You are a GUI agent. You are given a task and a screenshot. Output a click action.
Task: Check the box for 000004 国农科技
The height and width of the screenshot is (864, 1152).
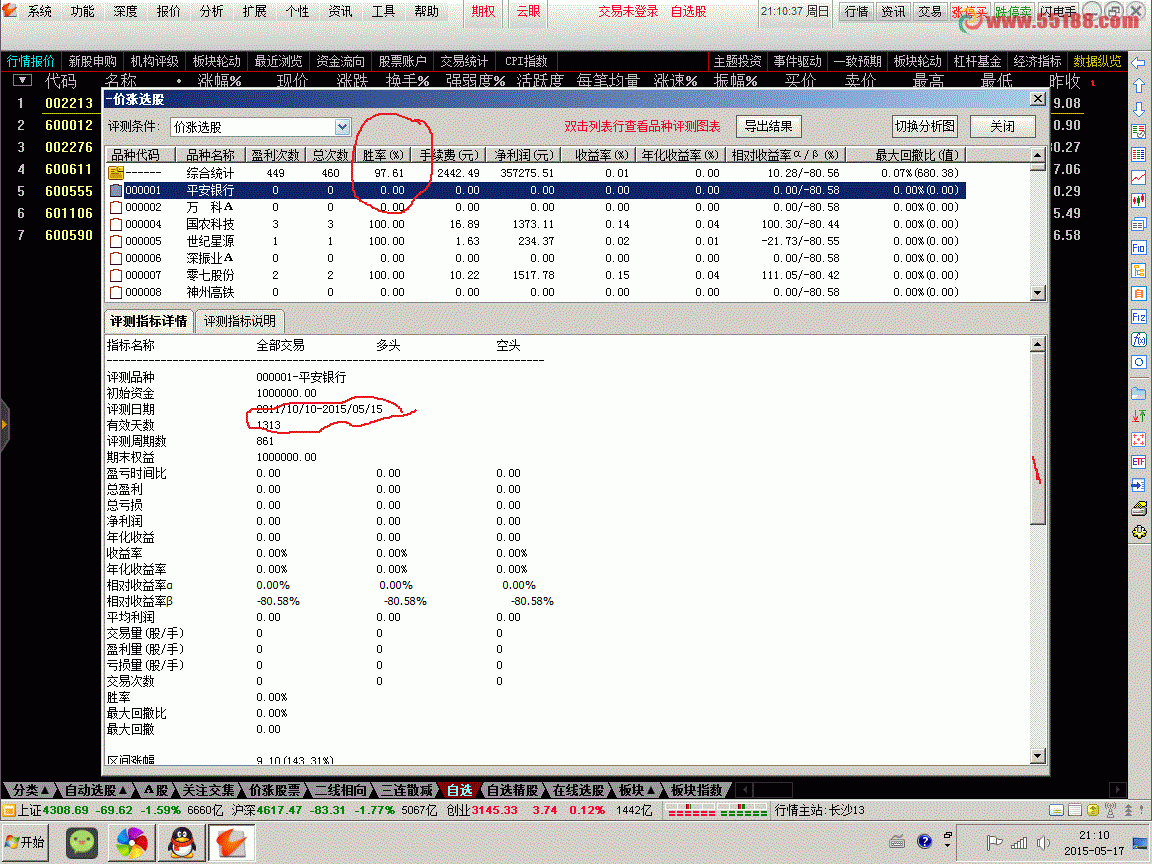tap(115, 225)
